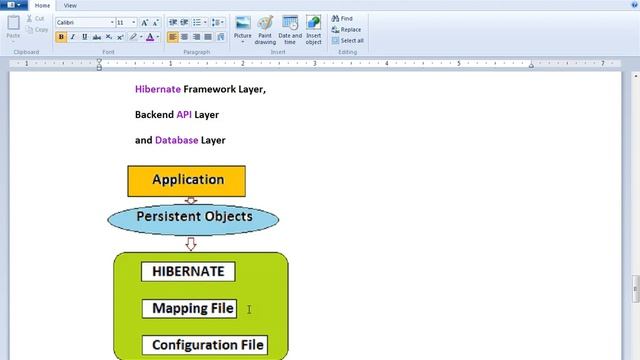Open WordPad Help icon
640x360 pixels.
635,4
